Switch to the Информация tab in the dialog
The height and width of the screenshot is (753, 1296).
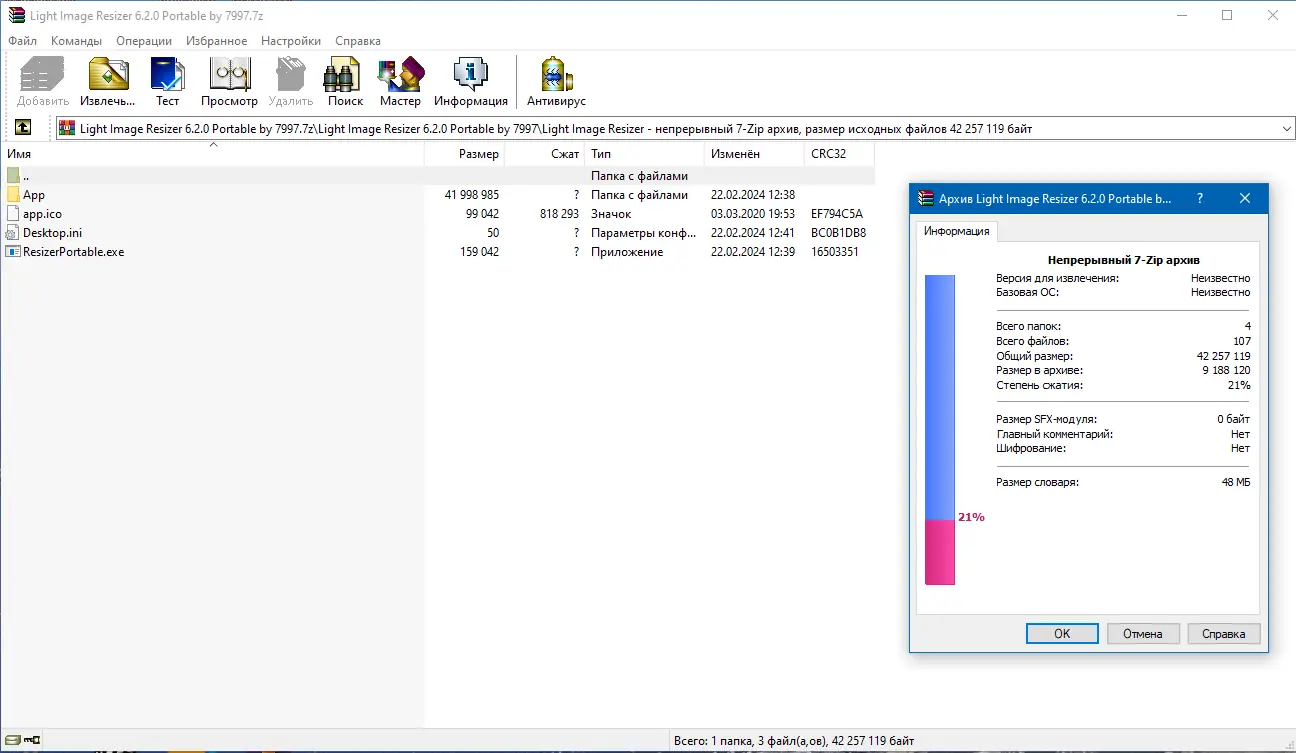point(957,231)
